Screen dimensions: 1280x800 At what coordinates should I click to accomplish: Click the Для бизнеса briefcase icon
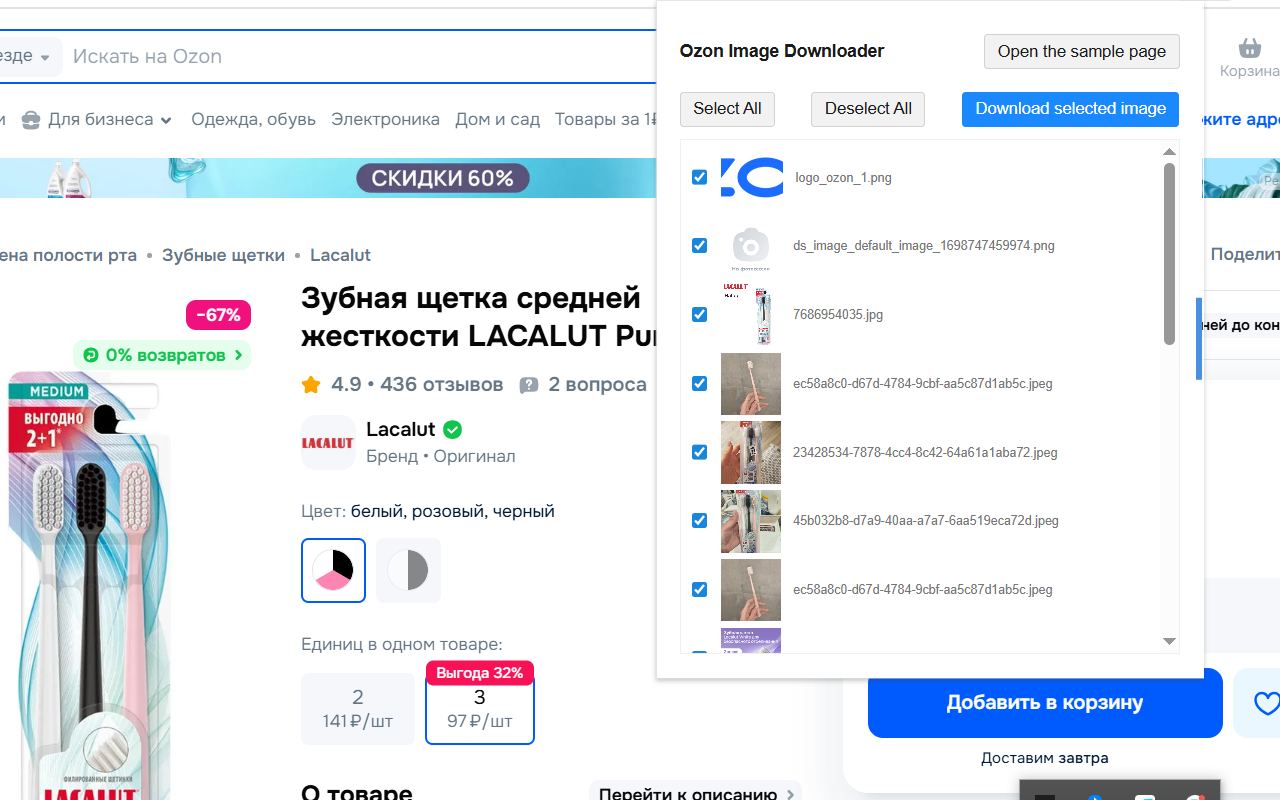[x=30, y=120]
